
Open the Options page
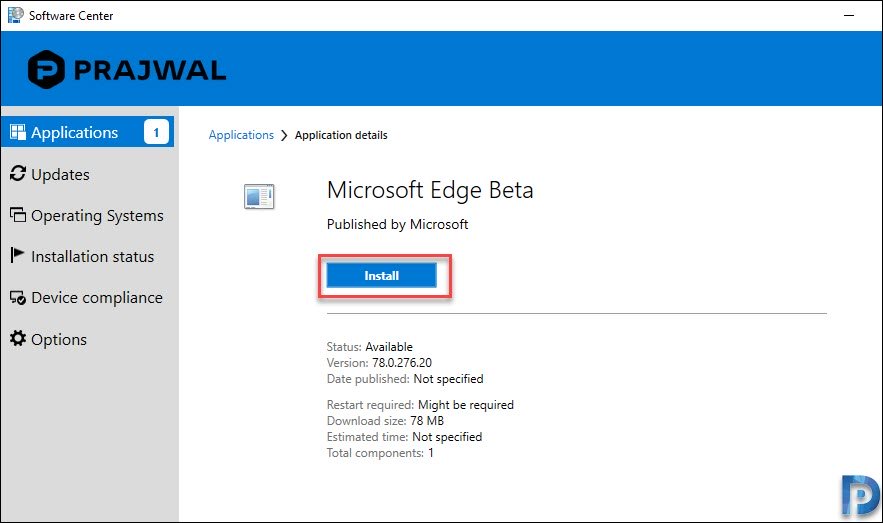[59, 339]
